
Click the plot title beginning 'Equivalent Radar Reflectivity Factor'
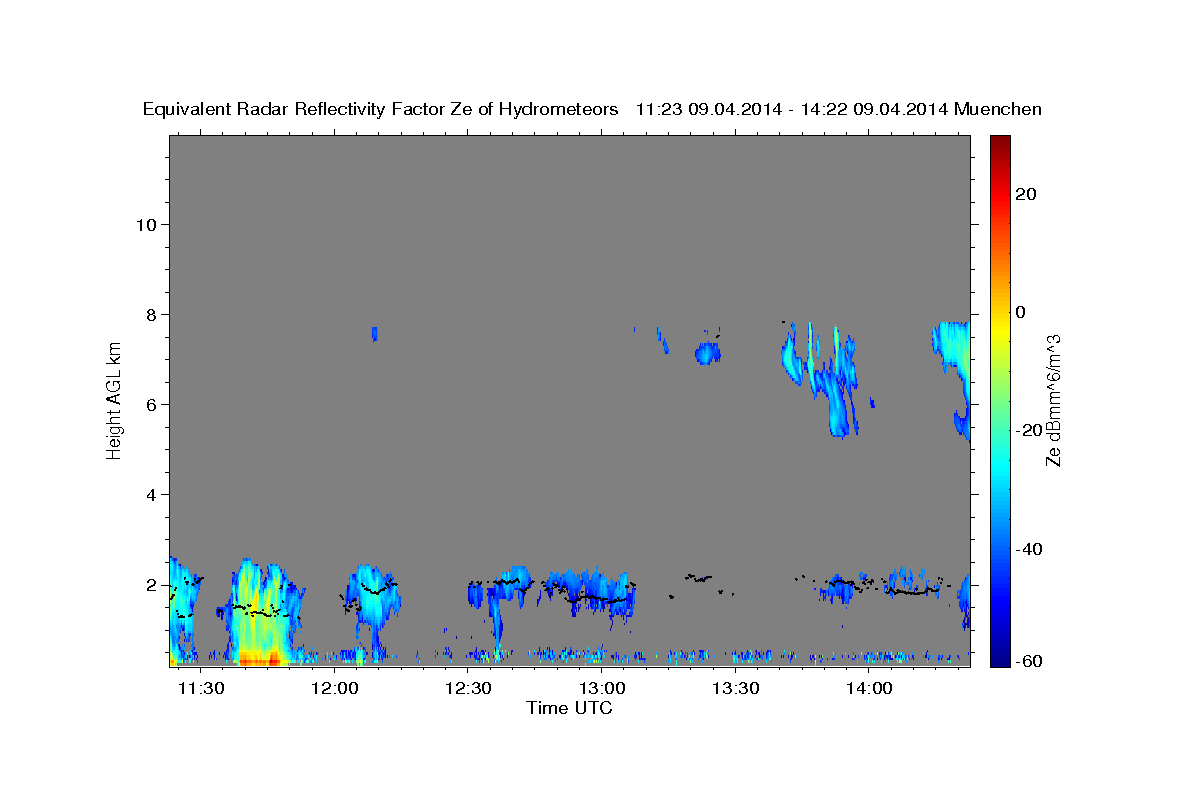[x=592, y=109]
